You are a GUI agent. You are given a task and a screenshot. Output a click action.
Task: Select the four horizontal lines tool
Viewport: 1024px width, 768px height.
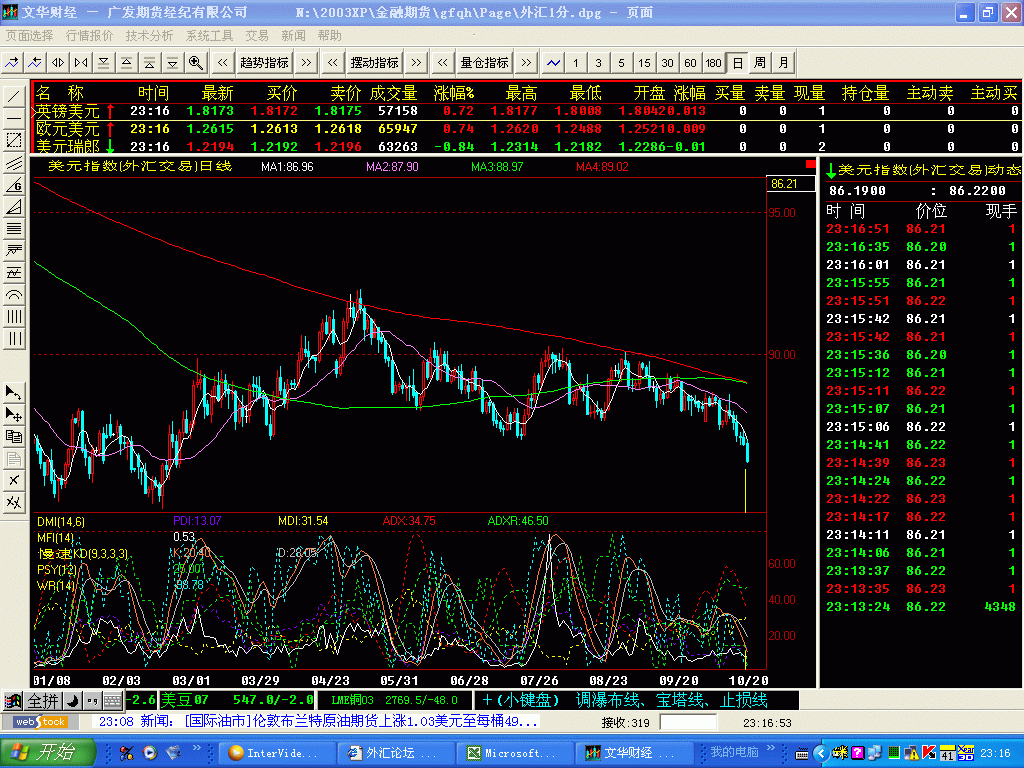pos(14,229)
